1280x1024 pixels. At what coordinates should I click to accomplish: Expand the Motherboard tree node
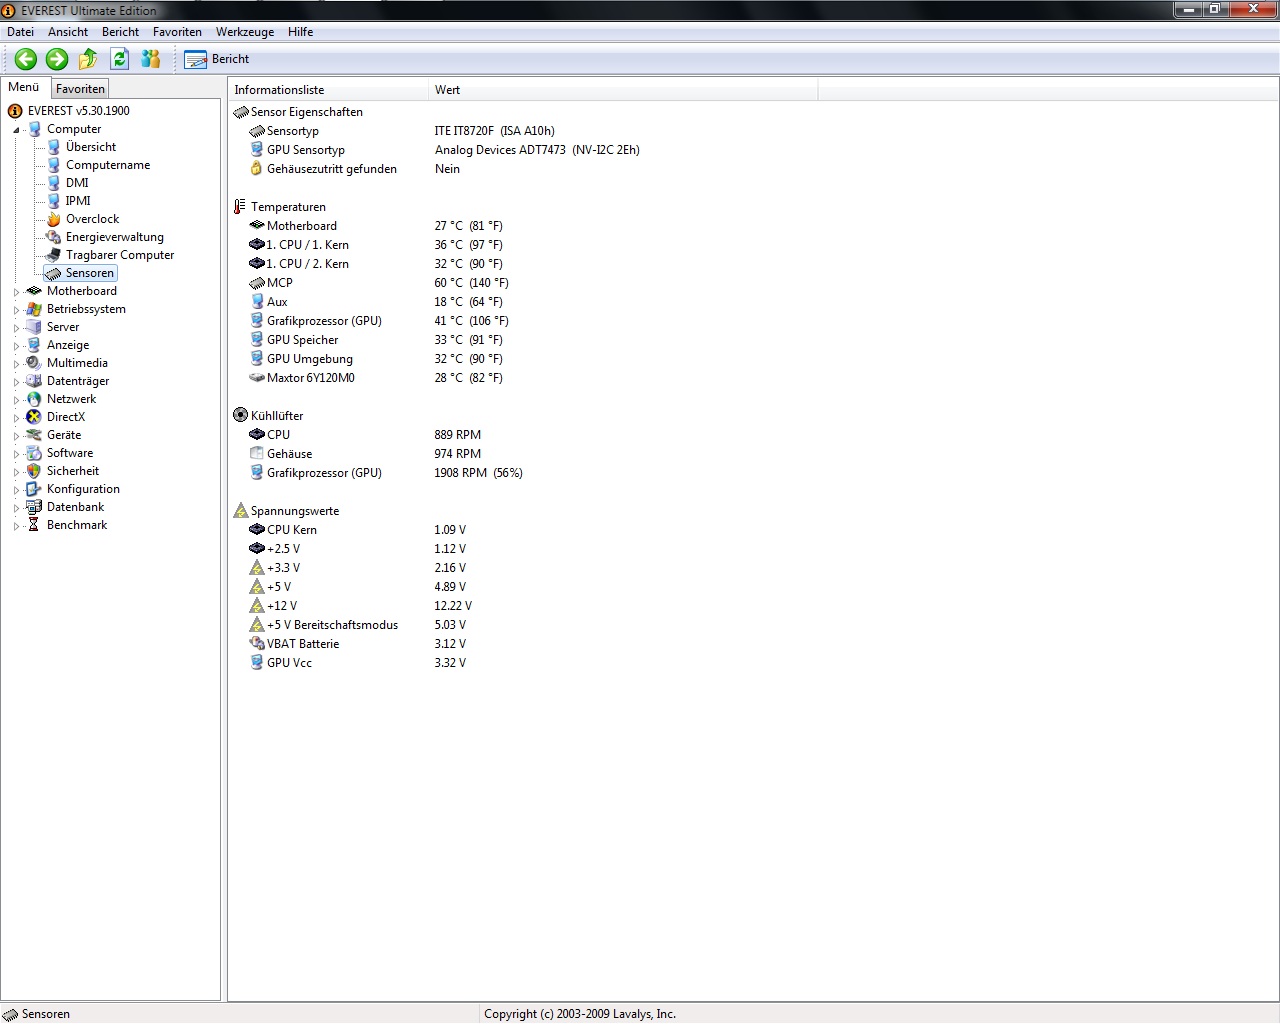coord(16,292)
